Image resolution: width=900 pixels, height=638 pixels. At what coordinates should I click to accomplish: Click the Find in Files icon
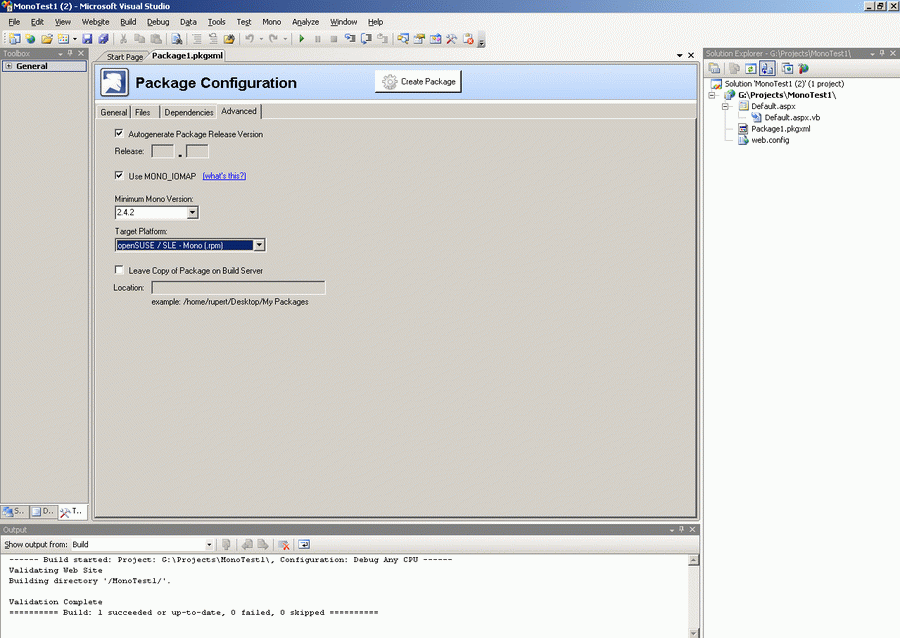click(177, 38)
